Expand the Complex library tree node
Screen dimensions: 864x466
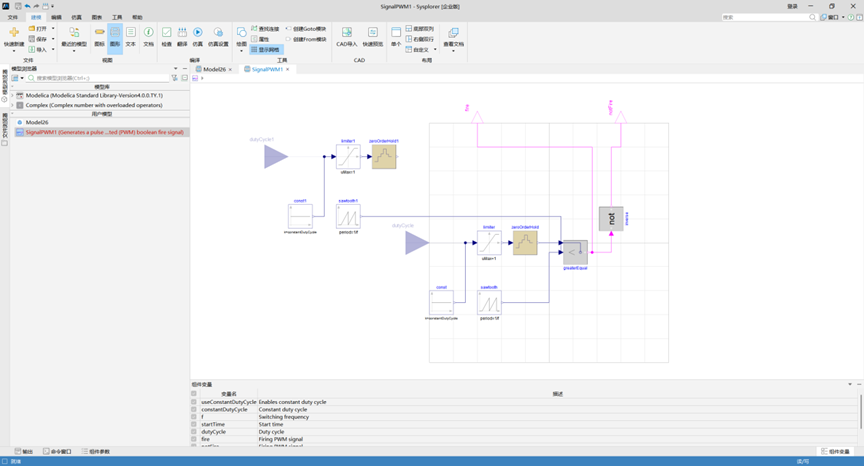pyautogui.click(x=13, y=105)
